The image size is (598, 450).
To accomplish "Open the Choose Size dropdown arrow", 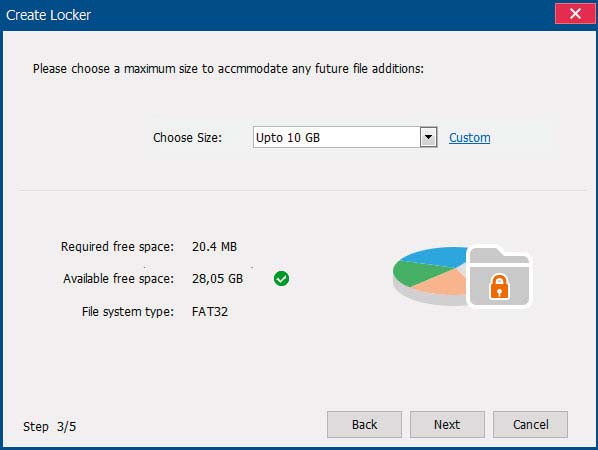I will coord(428,137).
